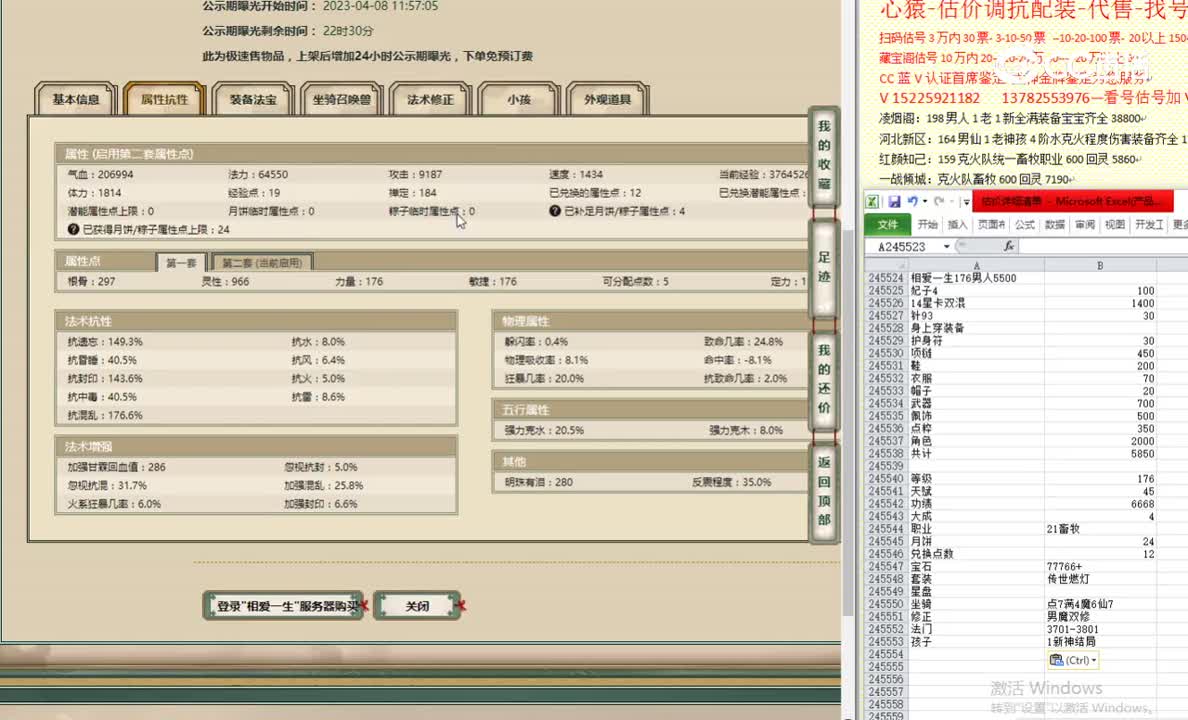Select cell 点7满4魔6仙7
Viewport: 1188px width, 720px height.
click(1100, 604)
